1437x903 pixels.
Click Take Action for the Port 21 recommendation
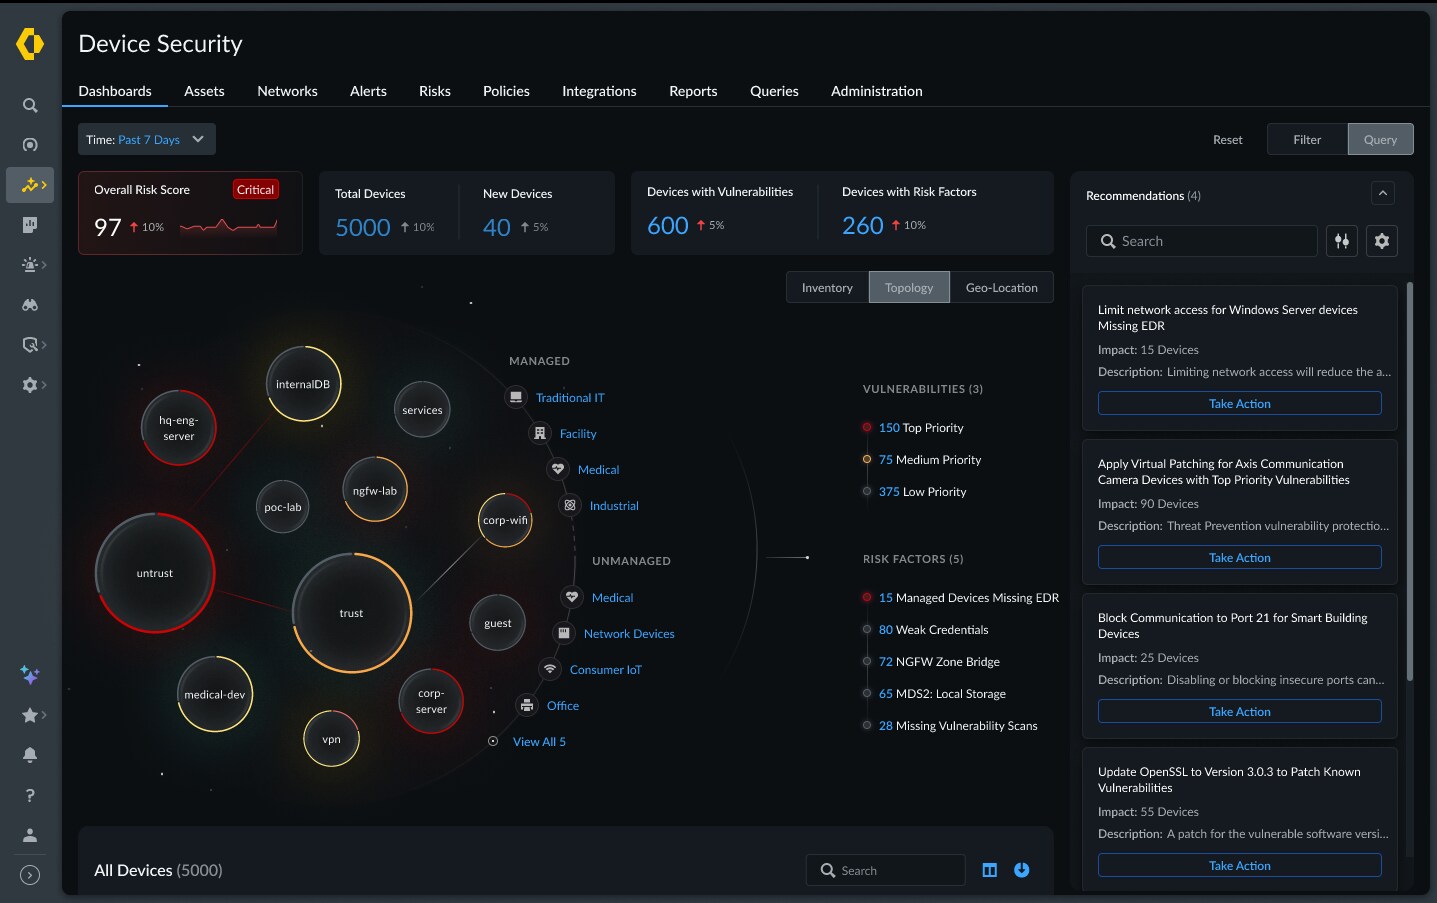[x=1239, y=711]
